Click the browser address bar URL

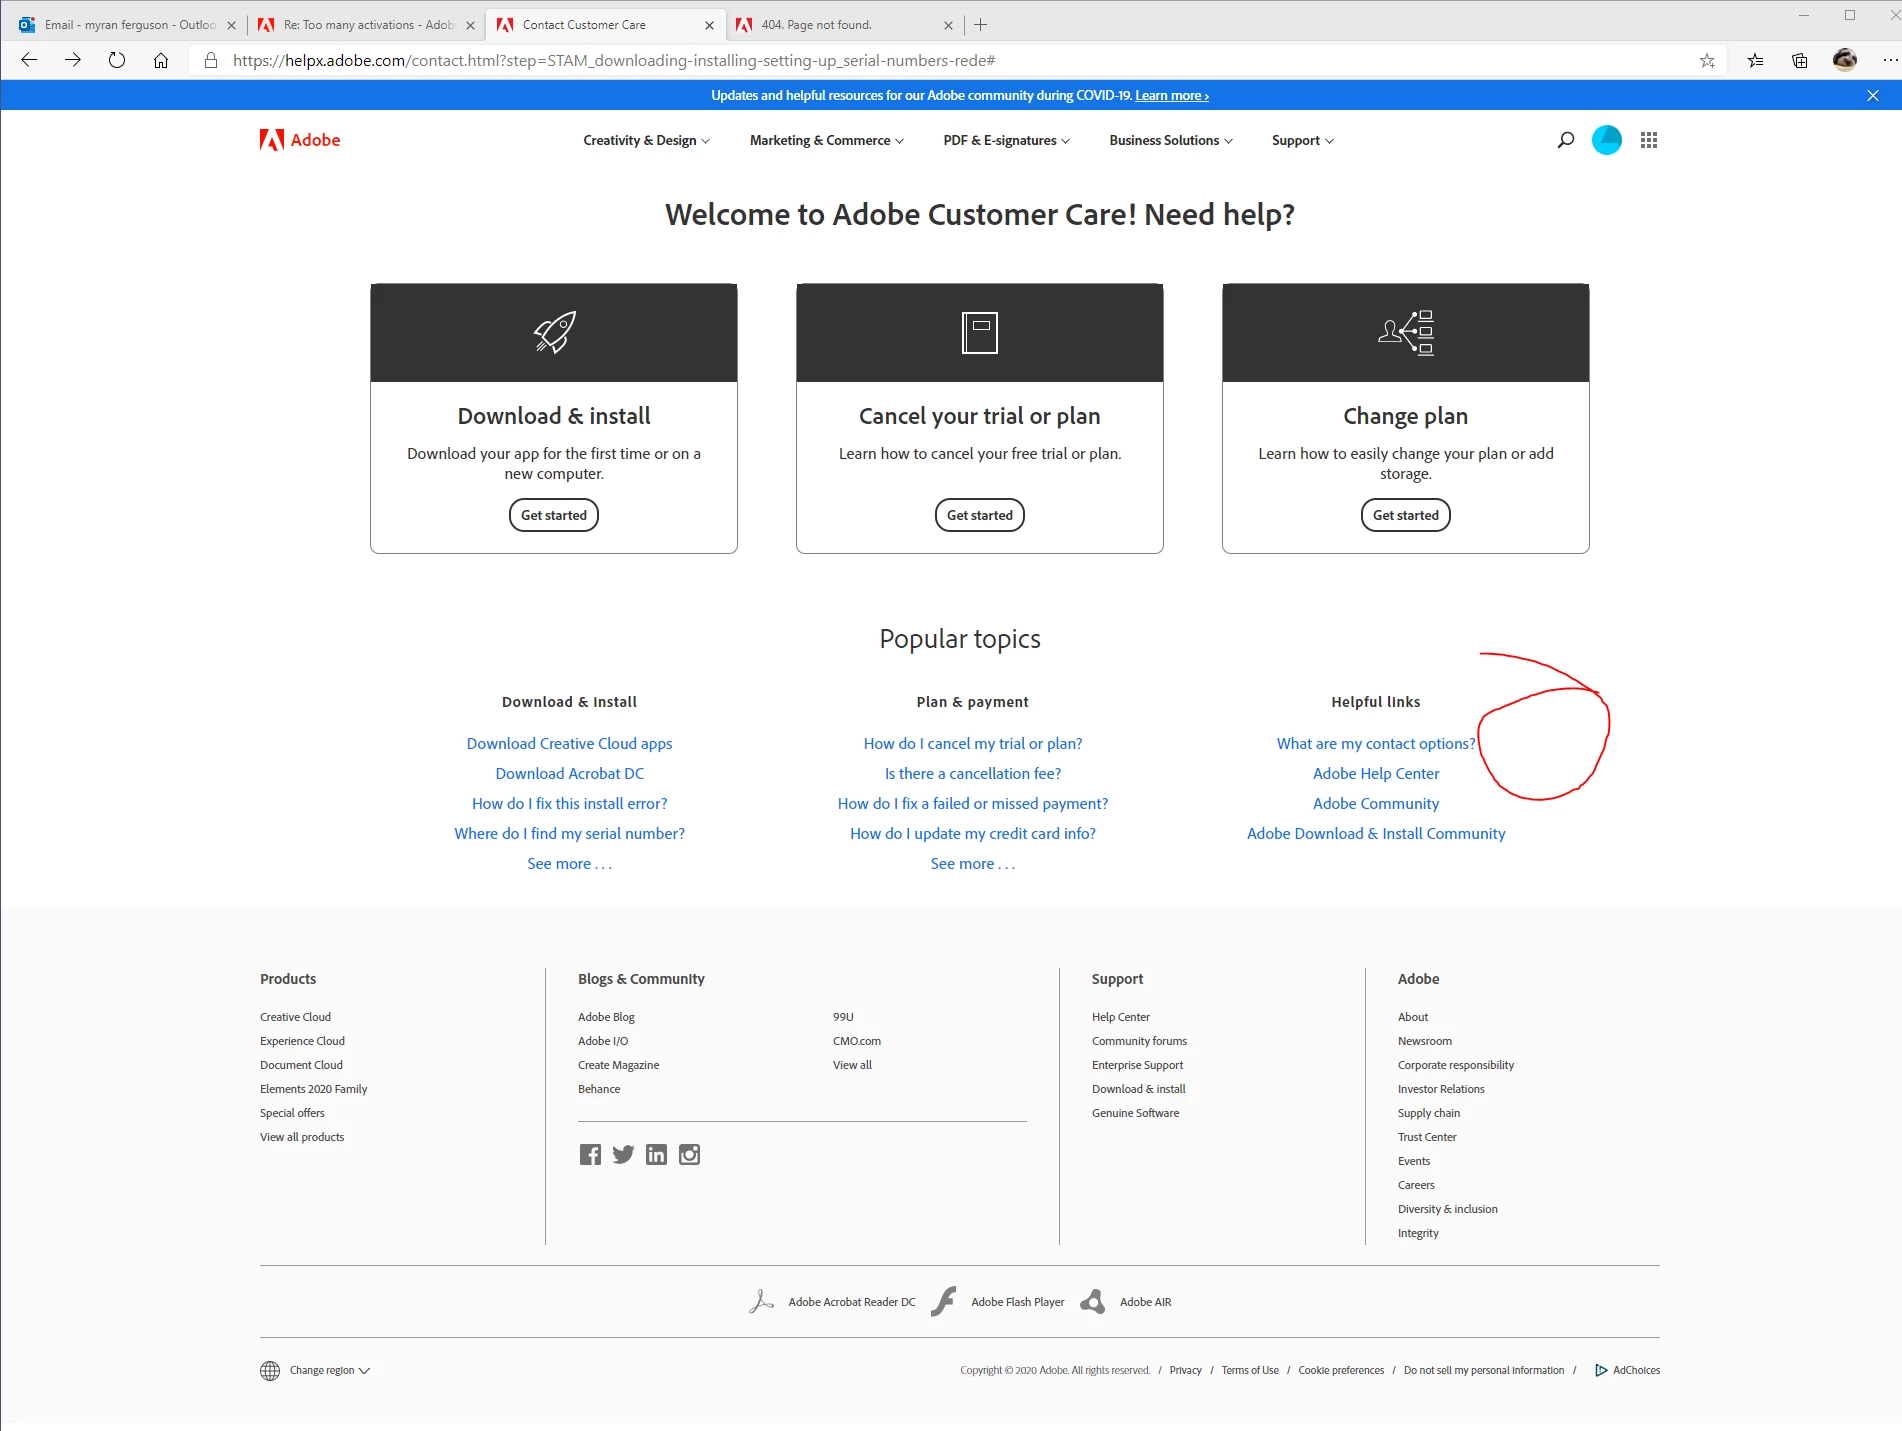tap(614, 60)
